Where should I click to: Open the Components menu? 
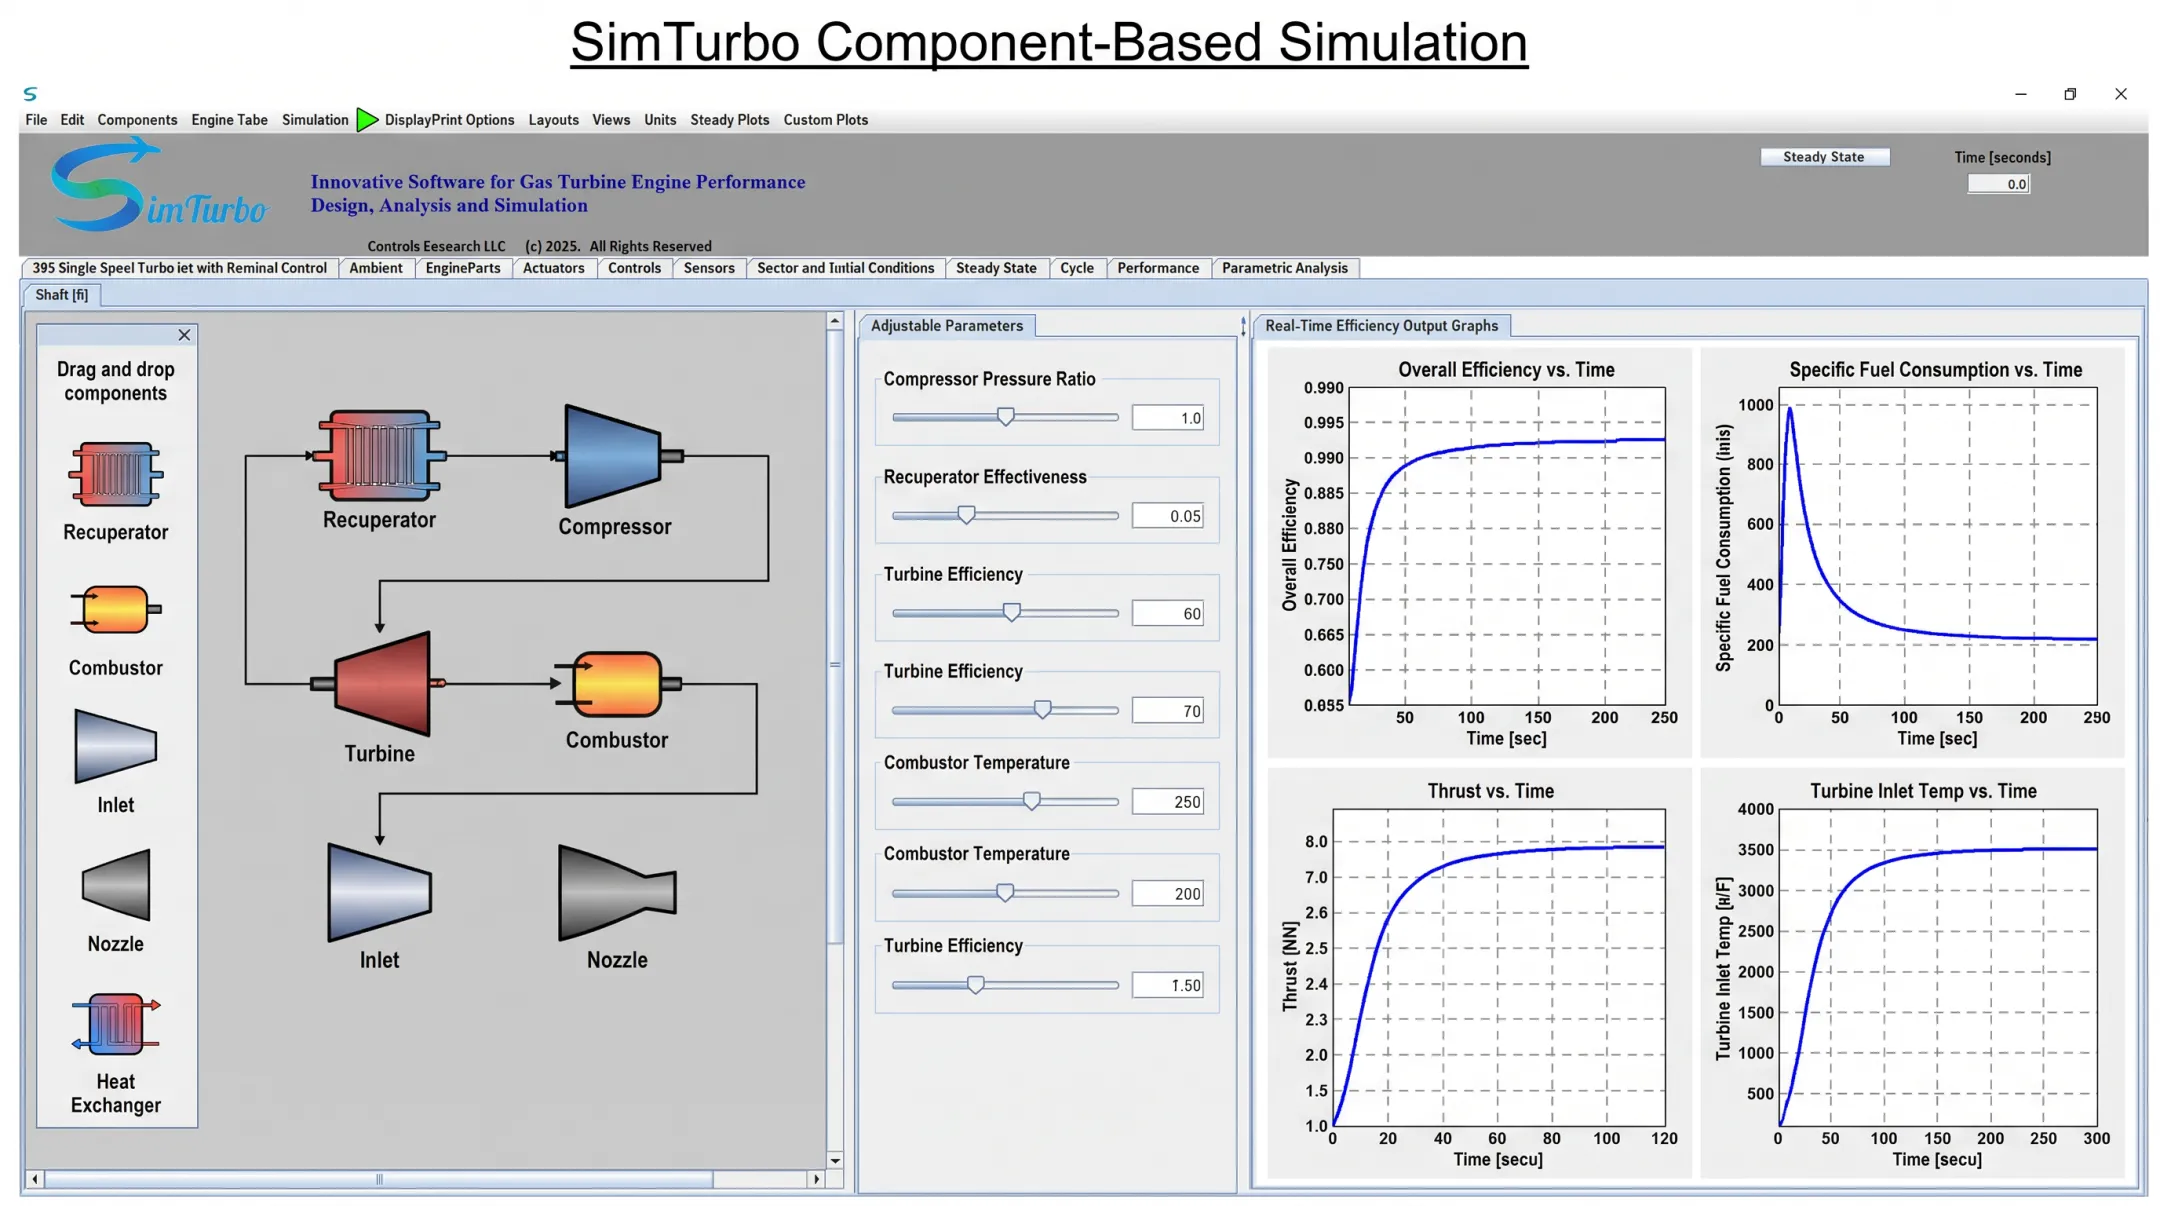tap(137, 120)
